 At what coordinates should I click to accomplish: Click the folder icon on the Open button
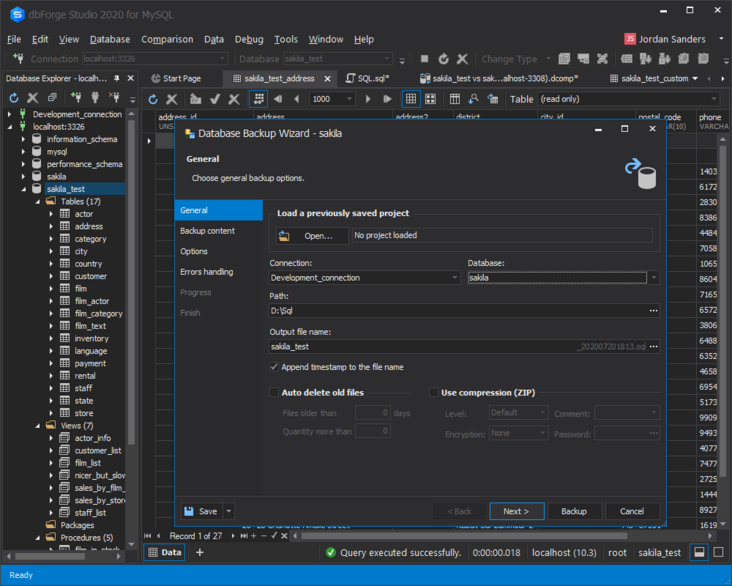point(285,236)
